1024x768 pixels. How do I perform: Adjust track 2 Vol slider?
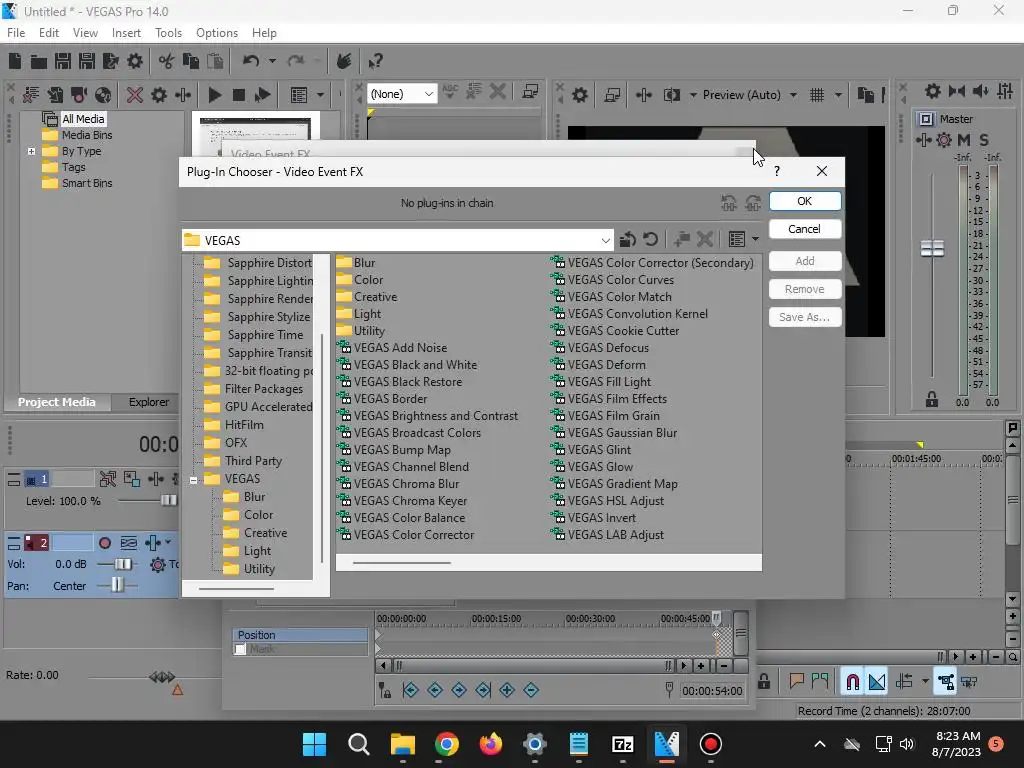click(x=122, y=564)
